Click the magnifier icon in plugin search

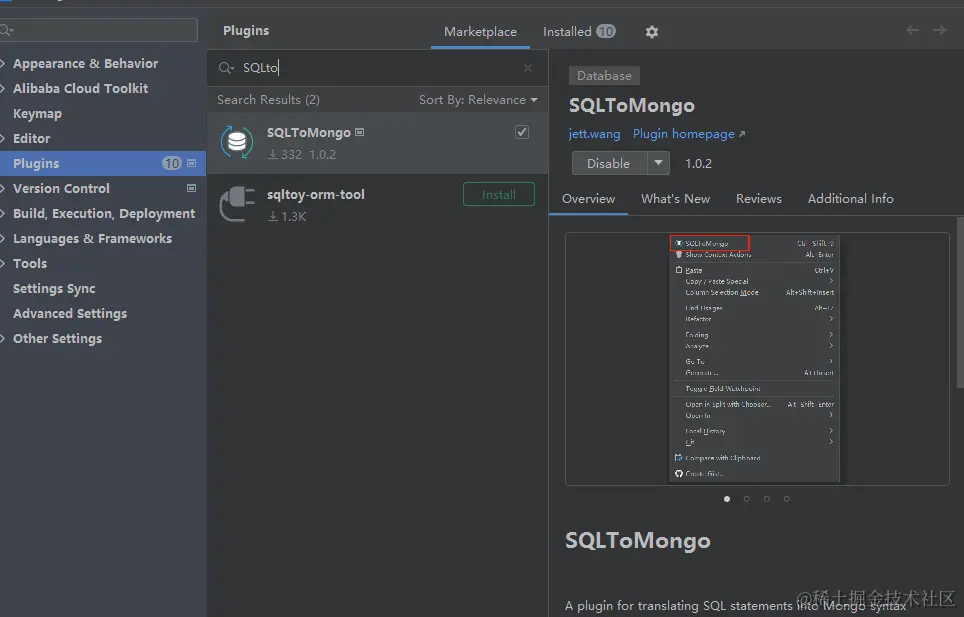(226, 68)
